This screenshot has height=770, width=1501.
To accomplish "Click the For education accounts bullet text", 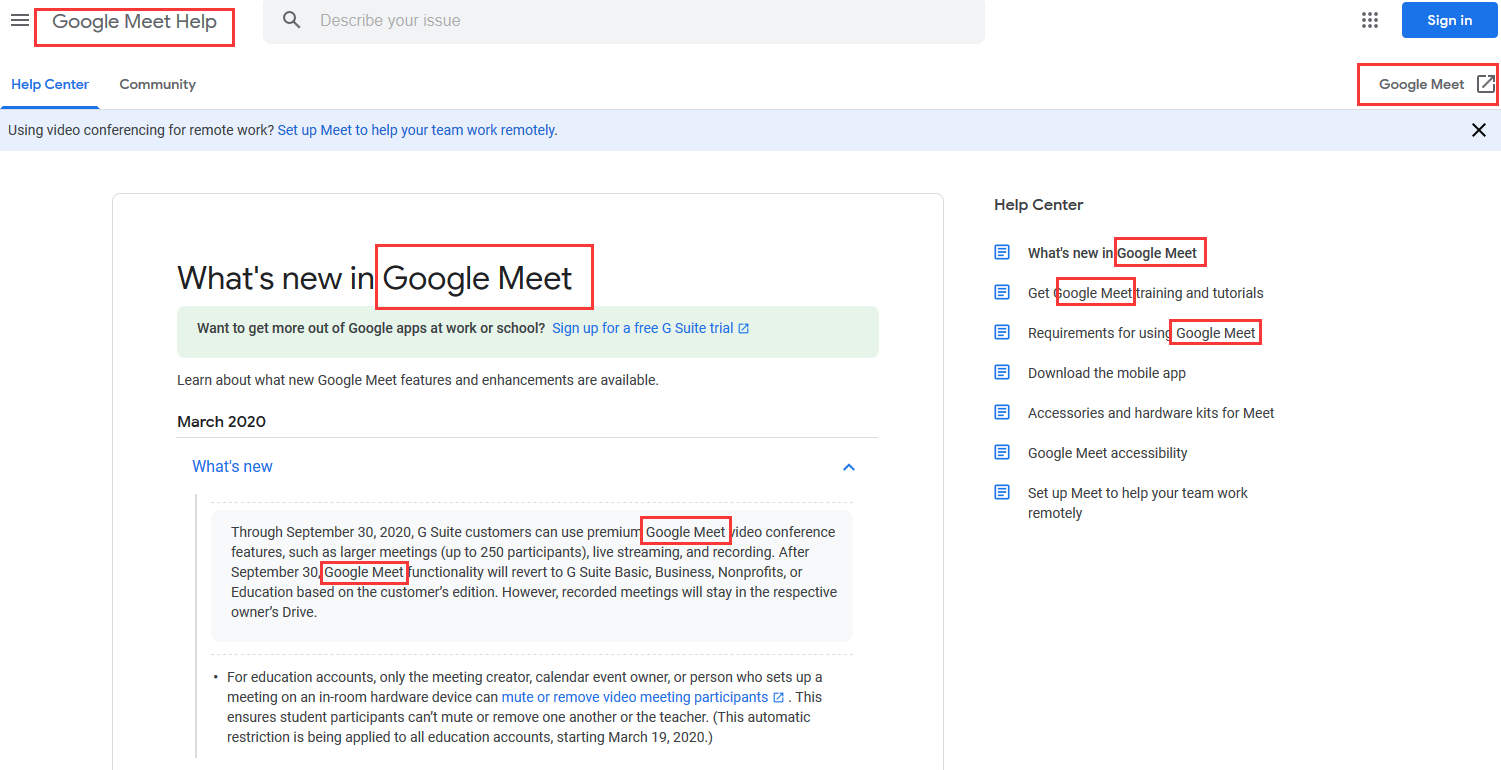I will coord(525,707).
